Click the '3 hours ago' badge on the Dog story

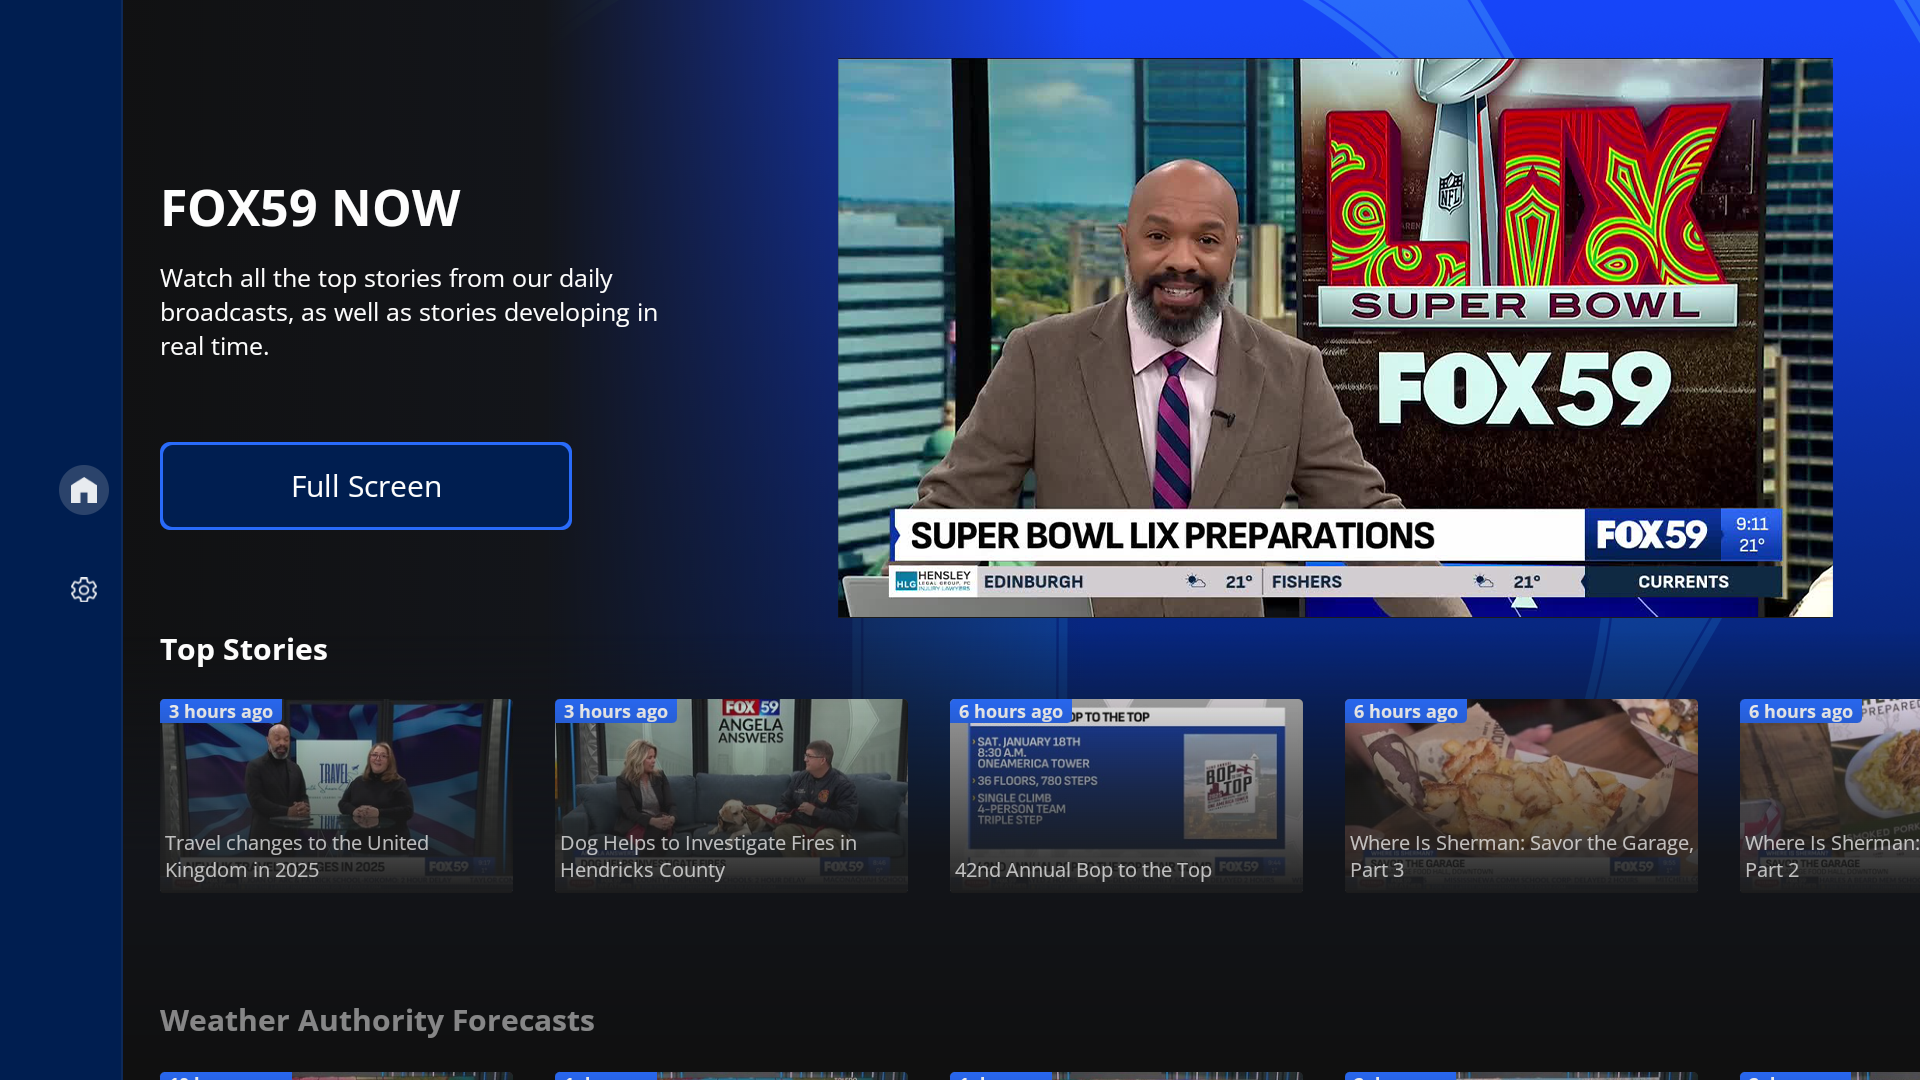[616, 711]
